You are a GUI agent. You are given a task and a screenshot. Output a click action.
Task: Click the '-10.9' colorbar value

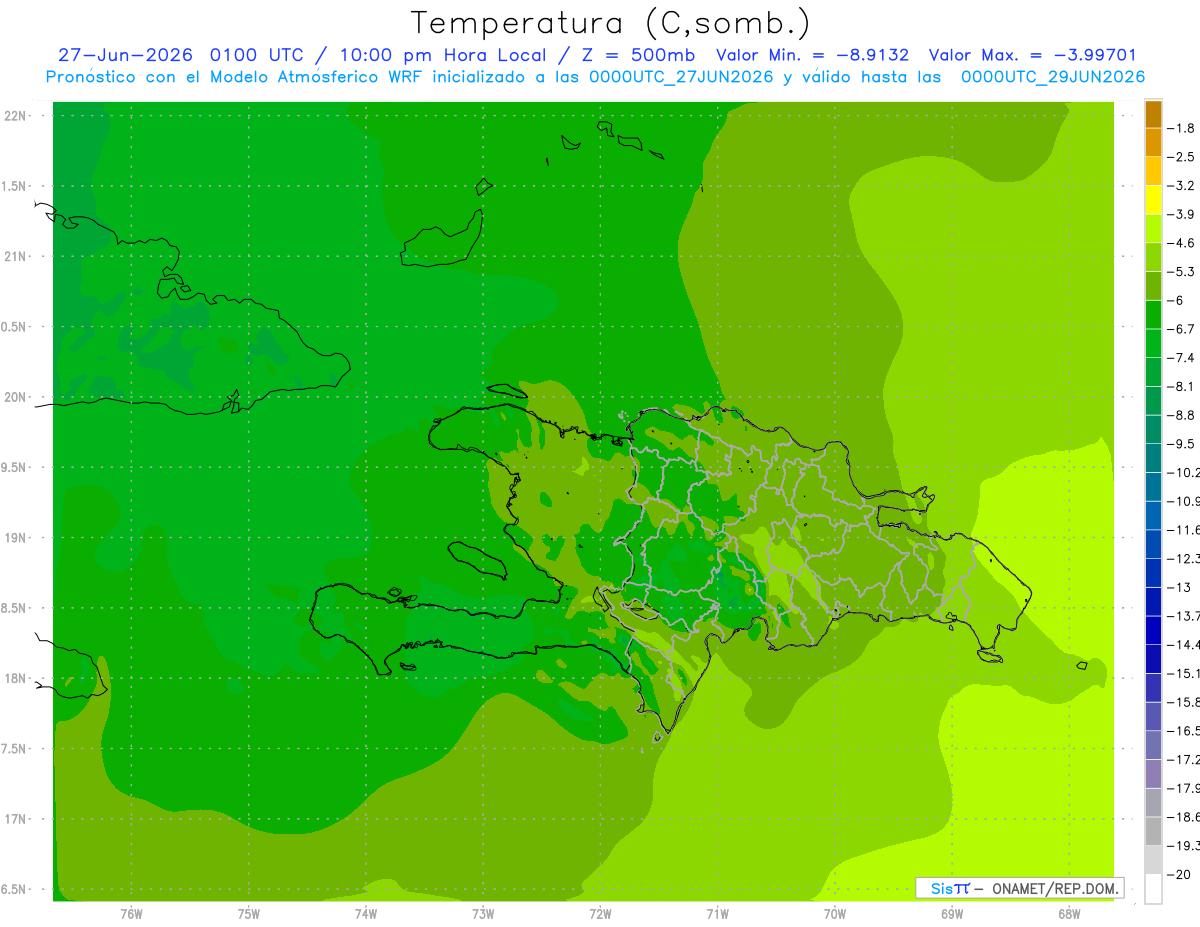1184,501
